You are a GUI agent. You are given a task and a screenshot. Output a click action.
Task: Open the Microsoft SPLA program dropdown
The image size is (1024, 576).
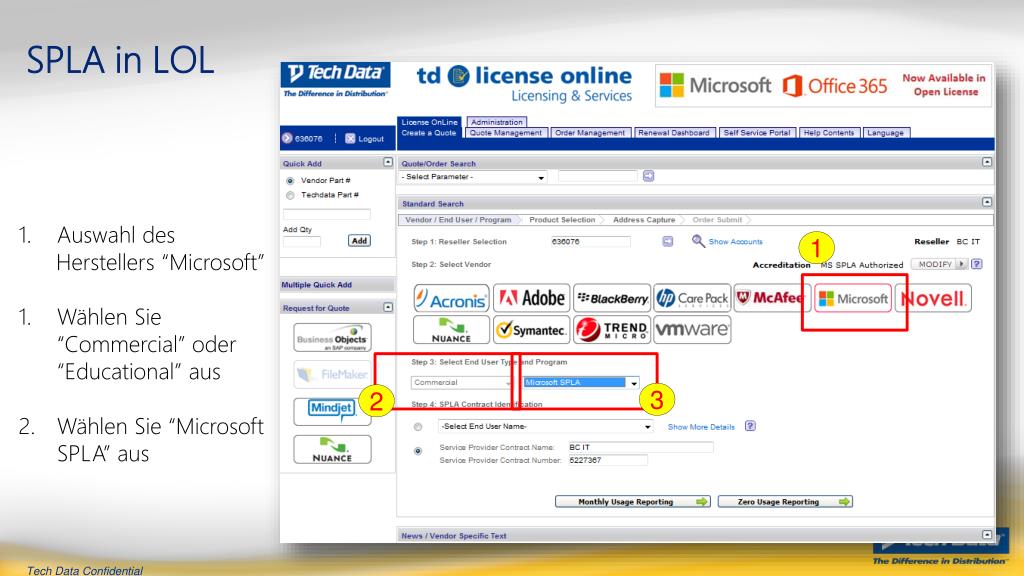point(581,383)
